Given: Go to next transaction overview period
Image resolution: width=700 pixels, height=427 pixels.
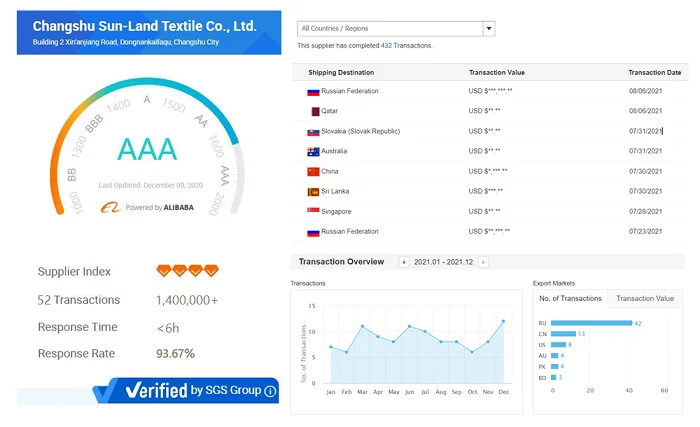Looking at the screenshot, I should [x=483, y=262].
